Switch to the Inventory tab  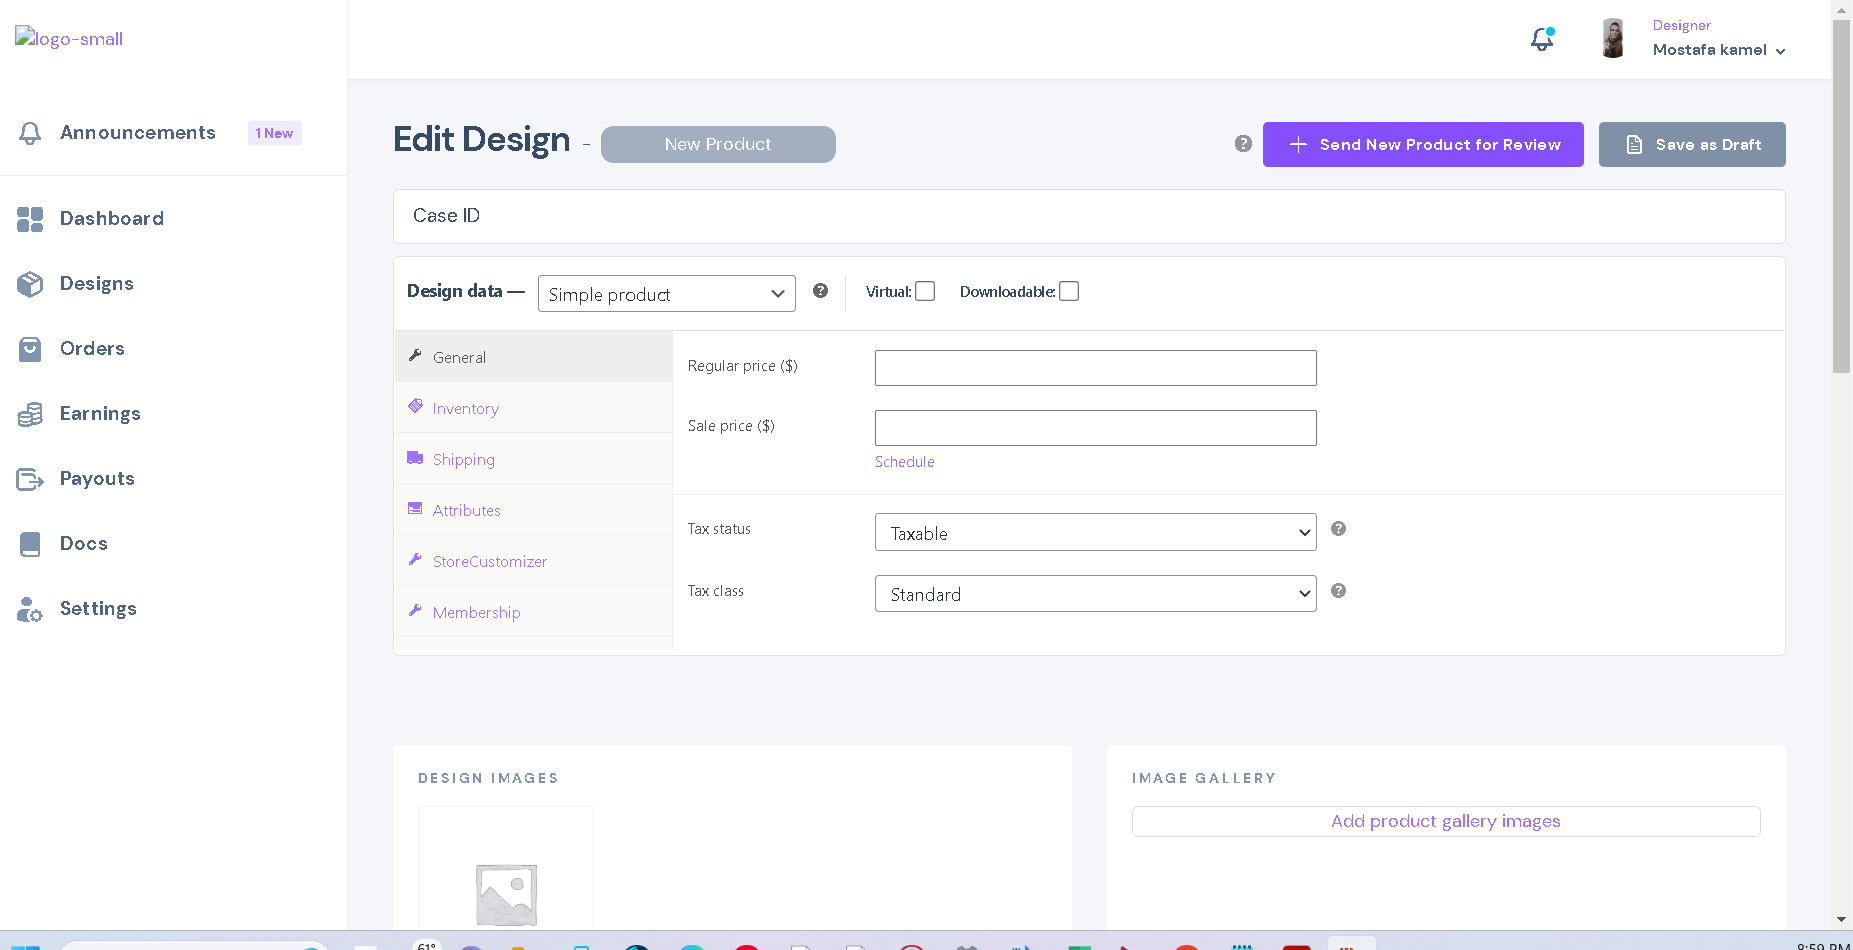click(533, 408)
